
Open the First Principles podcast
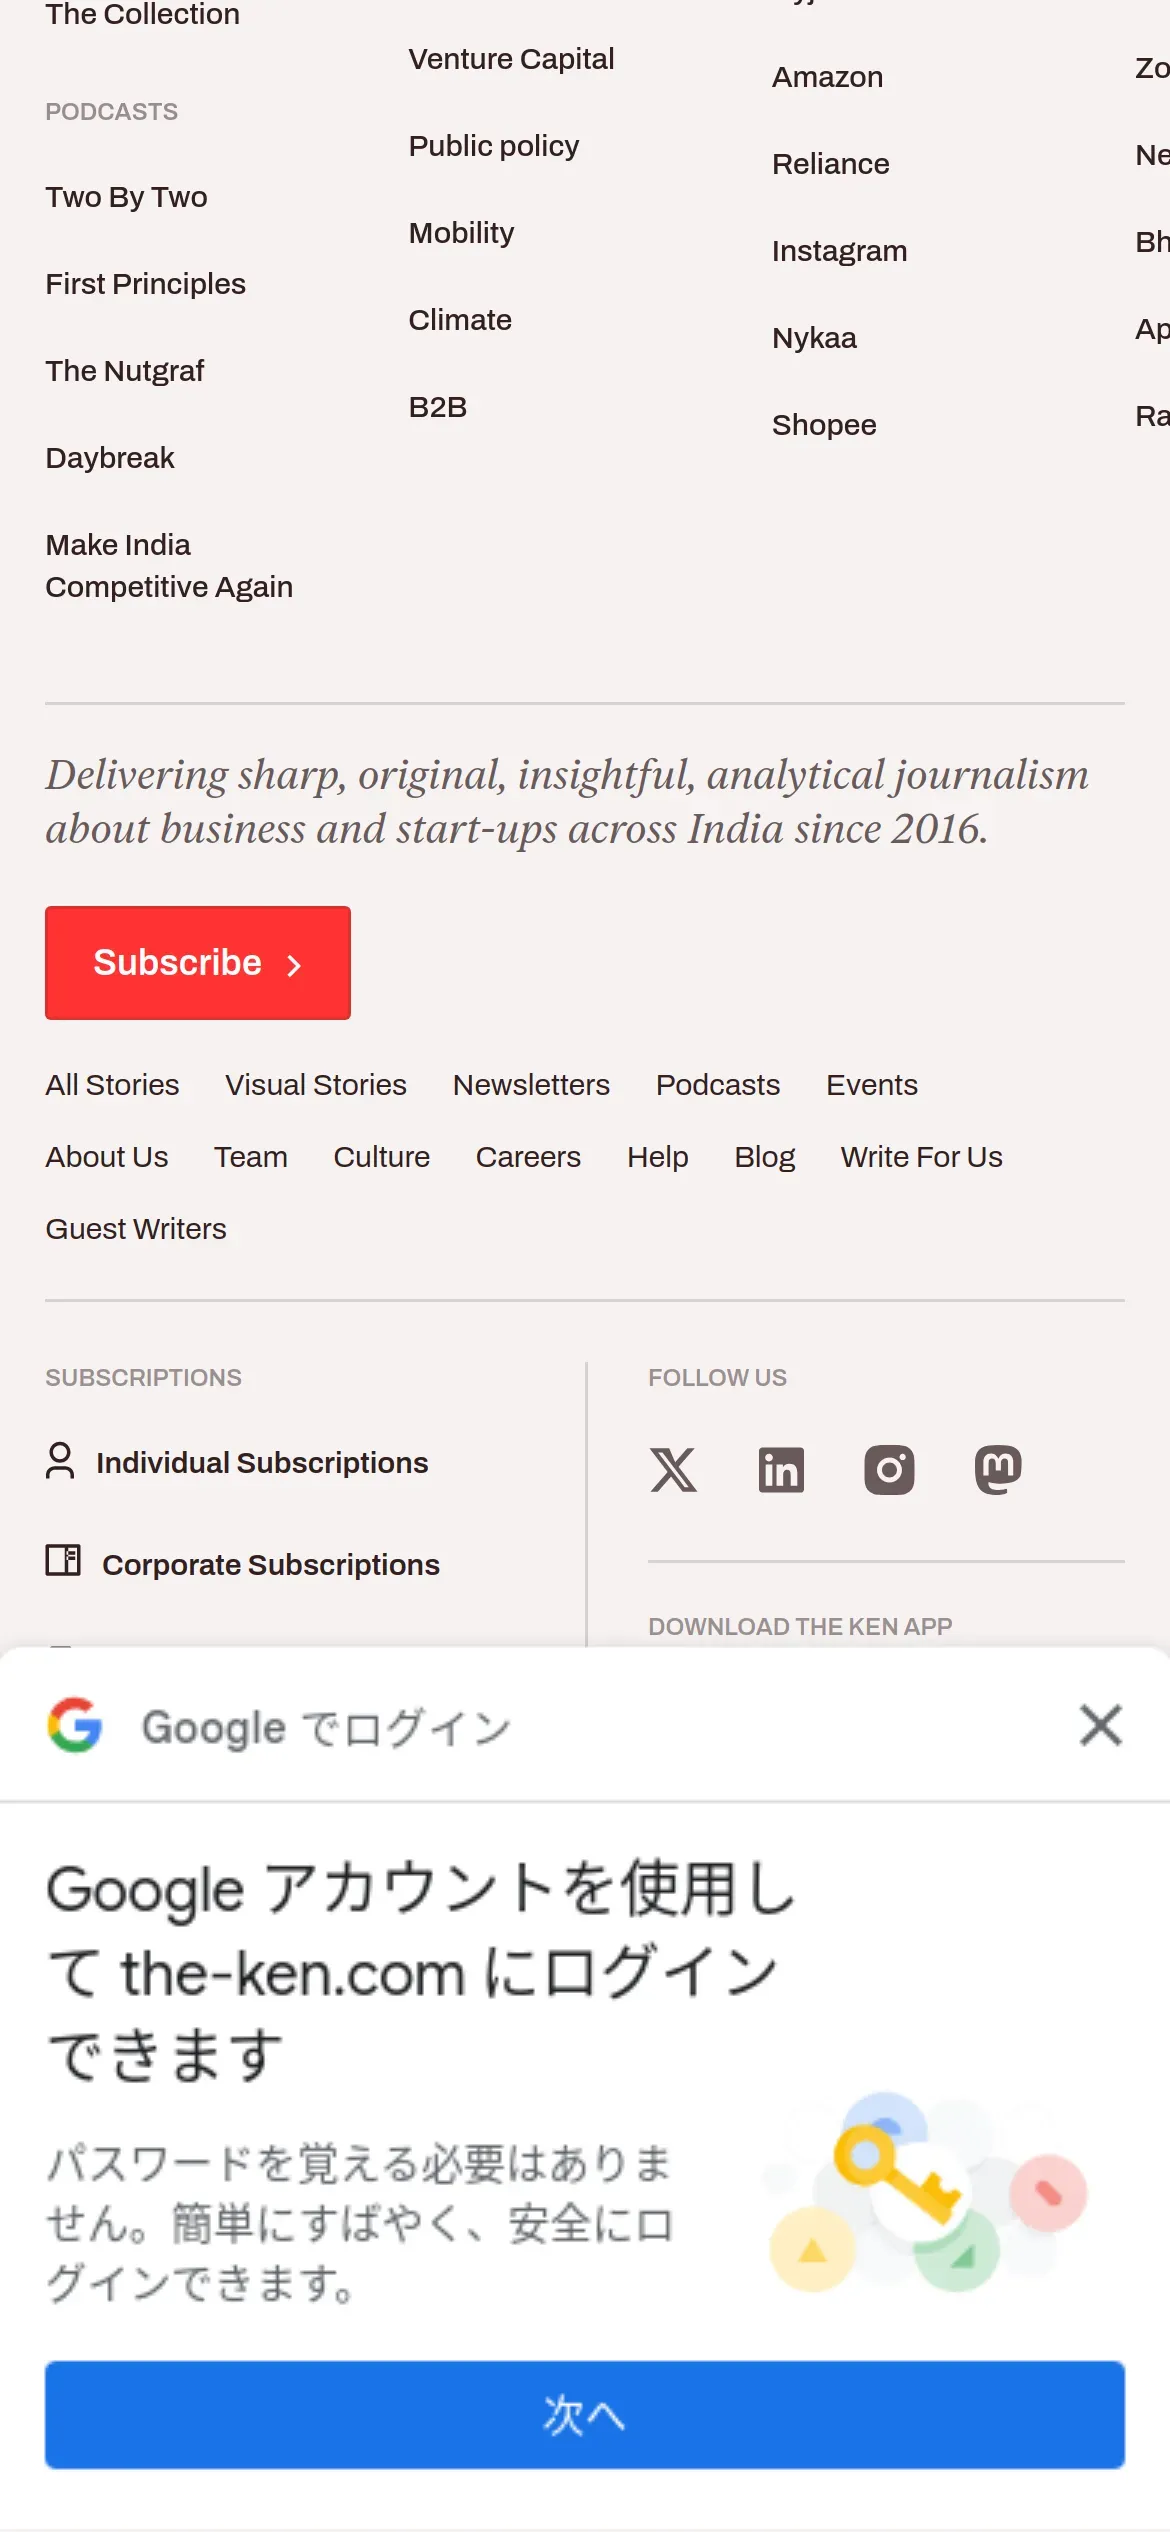[x=146, y=284]
